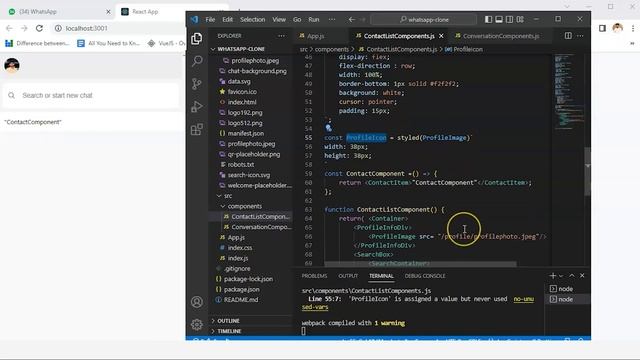Image resolution: width=640 pixels, height=360 pixels.
Task: Open the no-unused-vars link in terminal
Action: point(523,299)
